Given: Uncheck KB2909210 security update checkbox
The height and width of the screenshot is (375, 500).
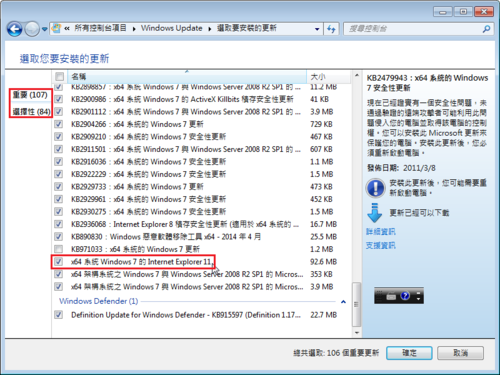Looking at the screenshot, I should tap(59, 137).
